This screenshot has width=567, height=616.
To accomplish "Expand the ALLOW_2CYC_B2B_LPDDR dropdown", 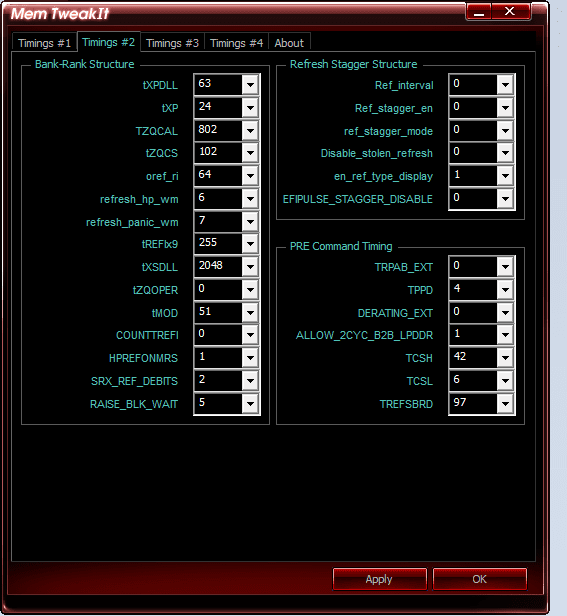I will [505, 335].
